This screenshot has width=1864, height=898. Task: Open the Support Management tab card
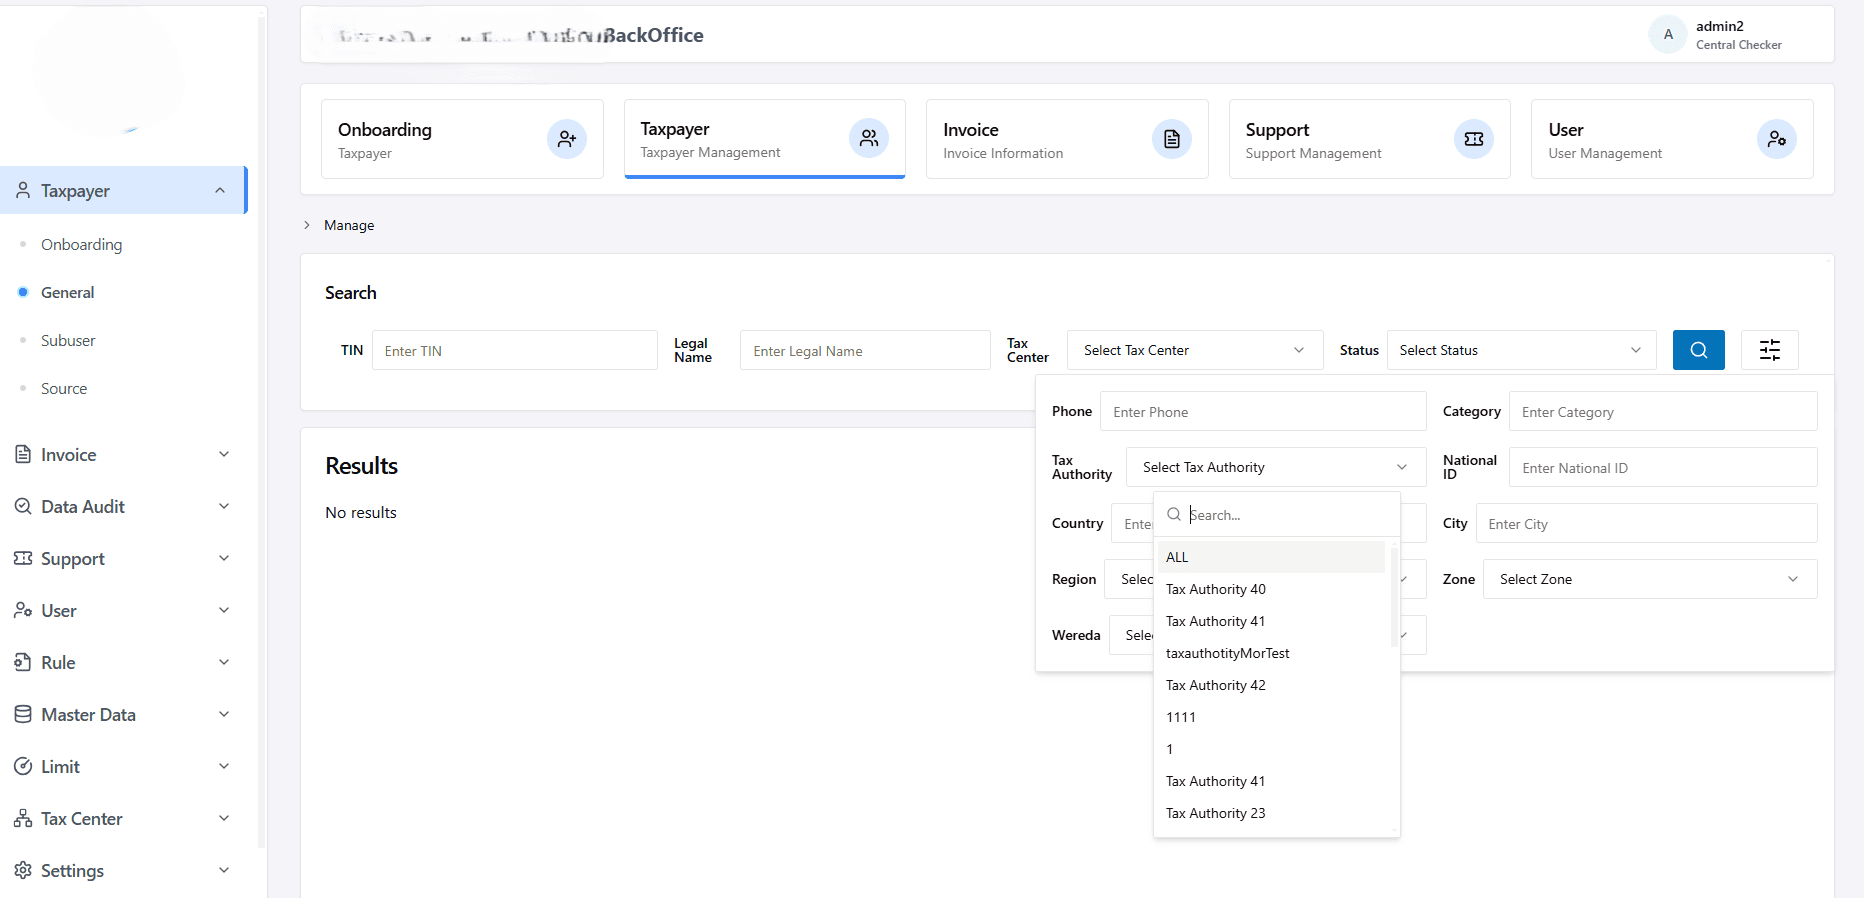click(1369, 139)
